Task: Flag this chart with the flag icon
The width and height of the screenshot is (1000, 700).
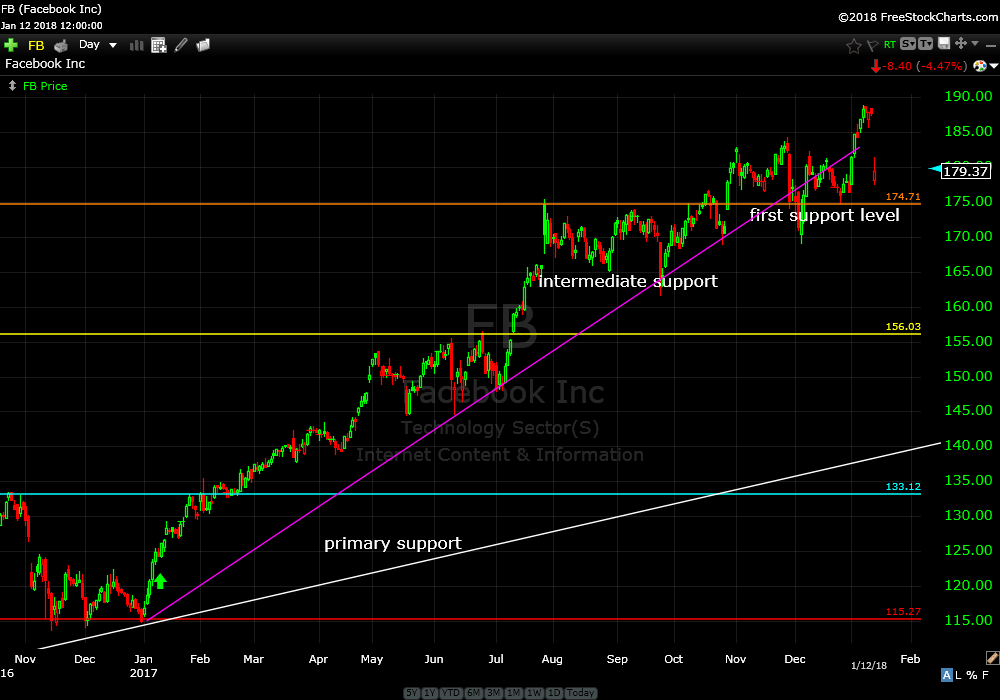Action: click(872, 45)
